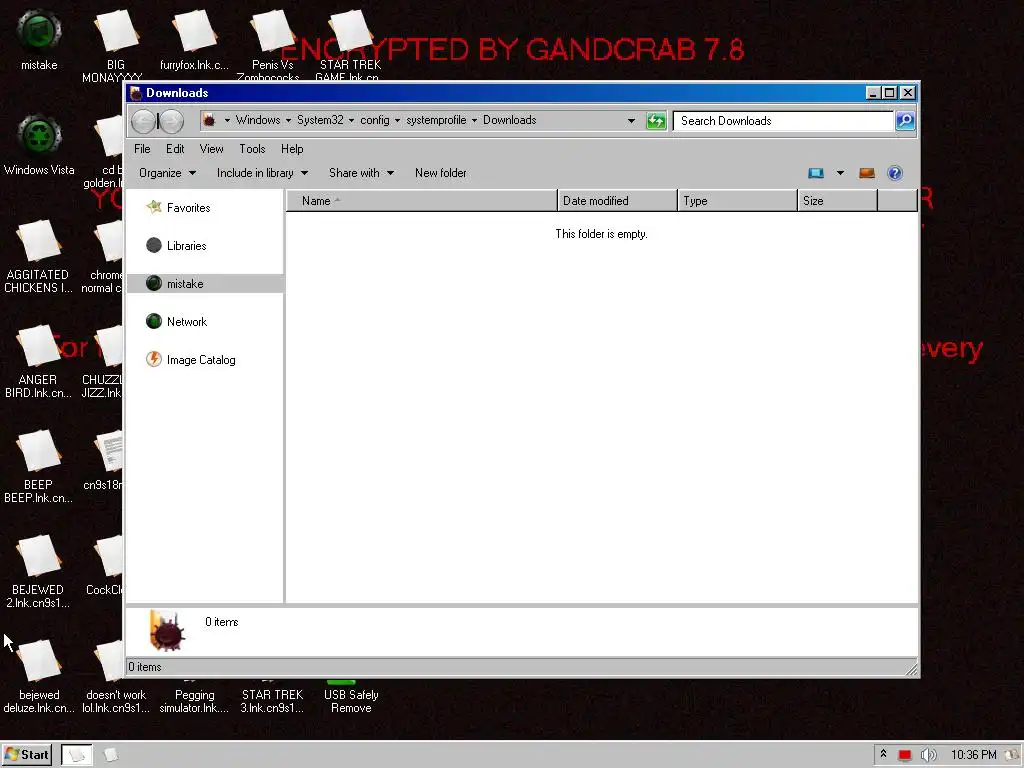Click the Back navigation arrow button
The width and height of the screenshot is (1024, 768).
pyautogui.click(x=144, y=121)
